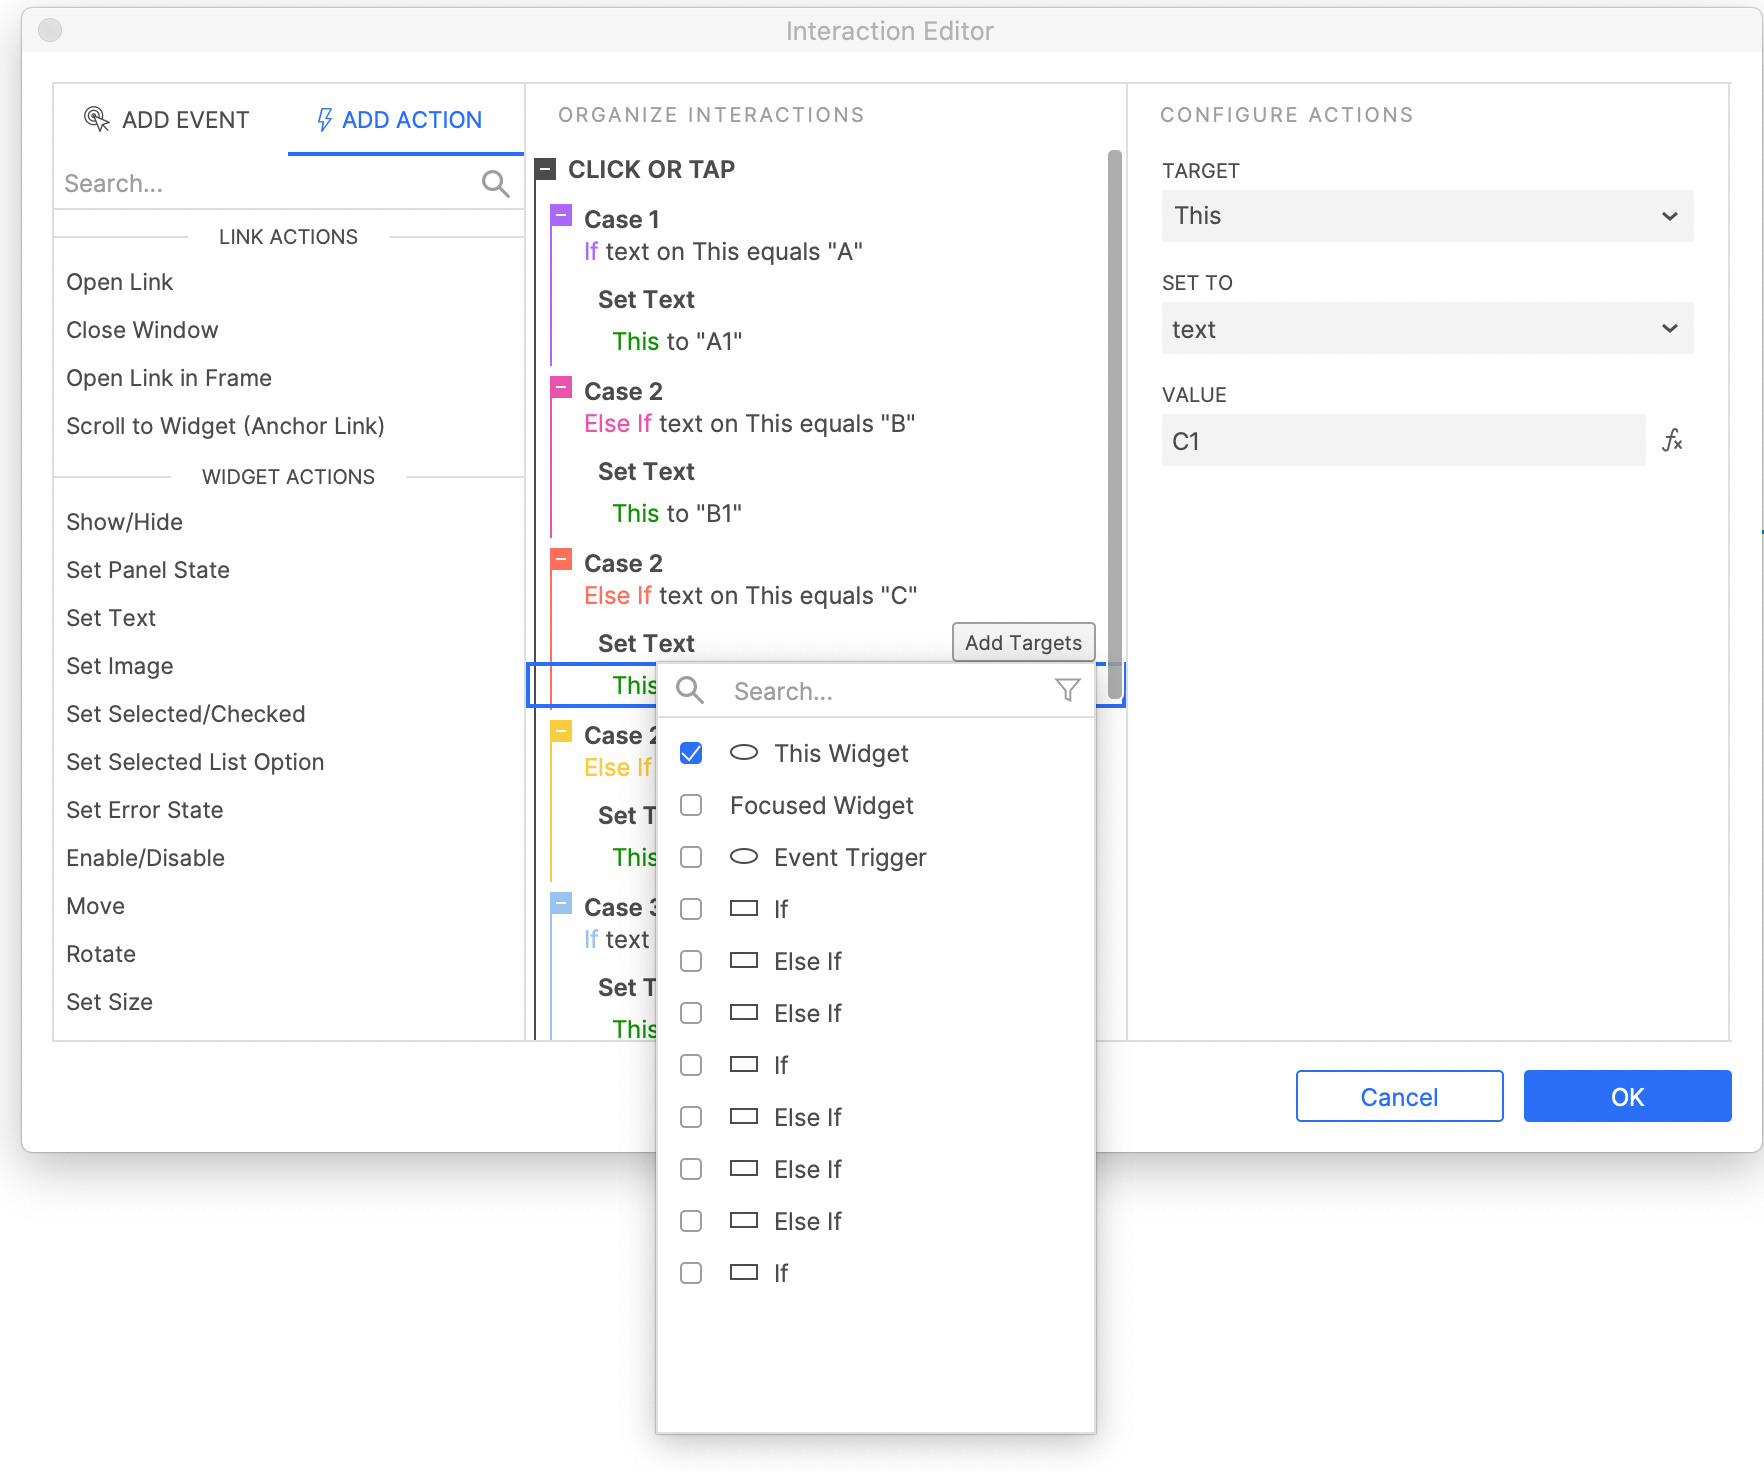Select the Add Action tab
This screenshot has width=1764, height=1474.
point(400,120)
